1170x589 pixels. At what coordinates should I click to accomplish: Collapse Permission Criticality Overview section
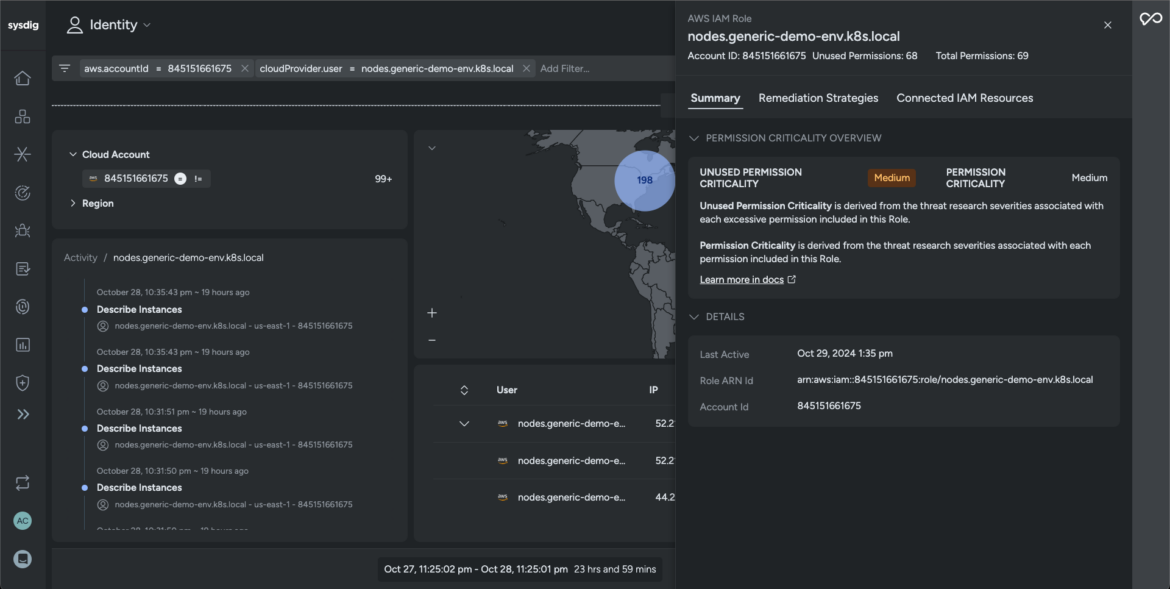click(x=694, y=138)
